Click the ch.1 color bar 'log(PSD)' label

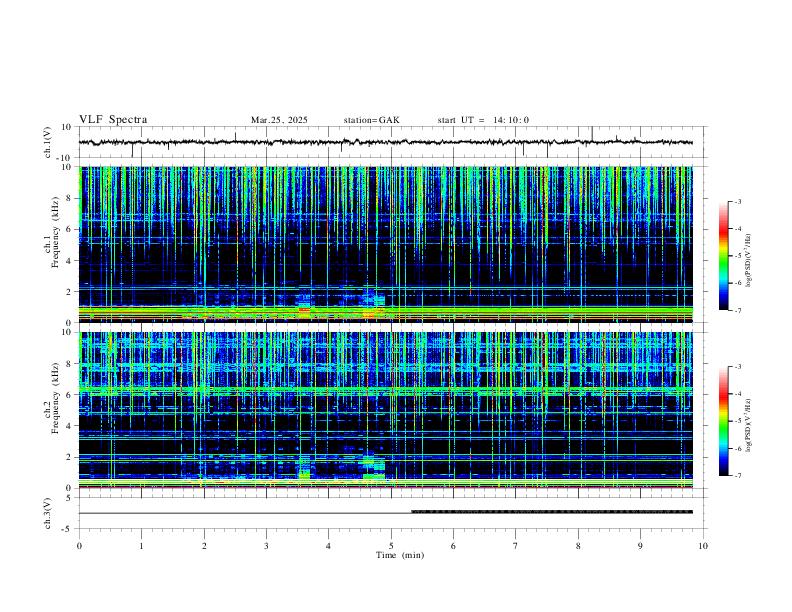coord(749,260)
